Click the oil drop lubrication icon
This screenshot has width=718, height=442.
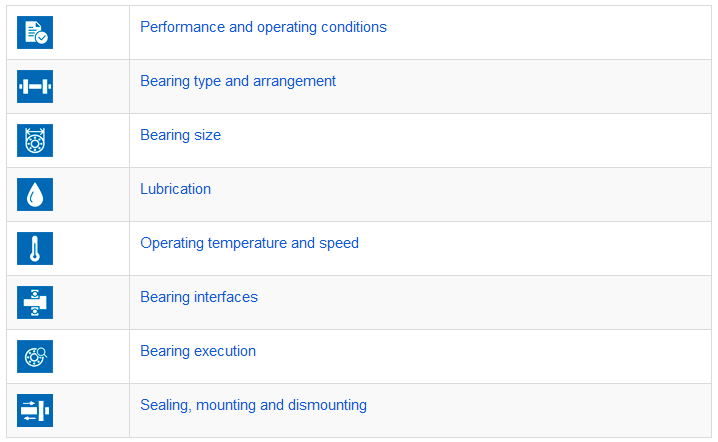[x=35, y=195]
